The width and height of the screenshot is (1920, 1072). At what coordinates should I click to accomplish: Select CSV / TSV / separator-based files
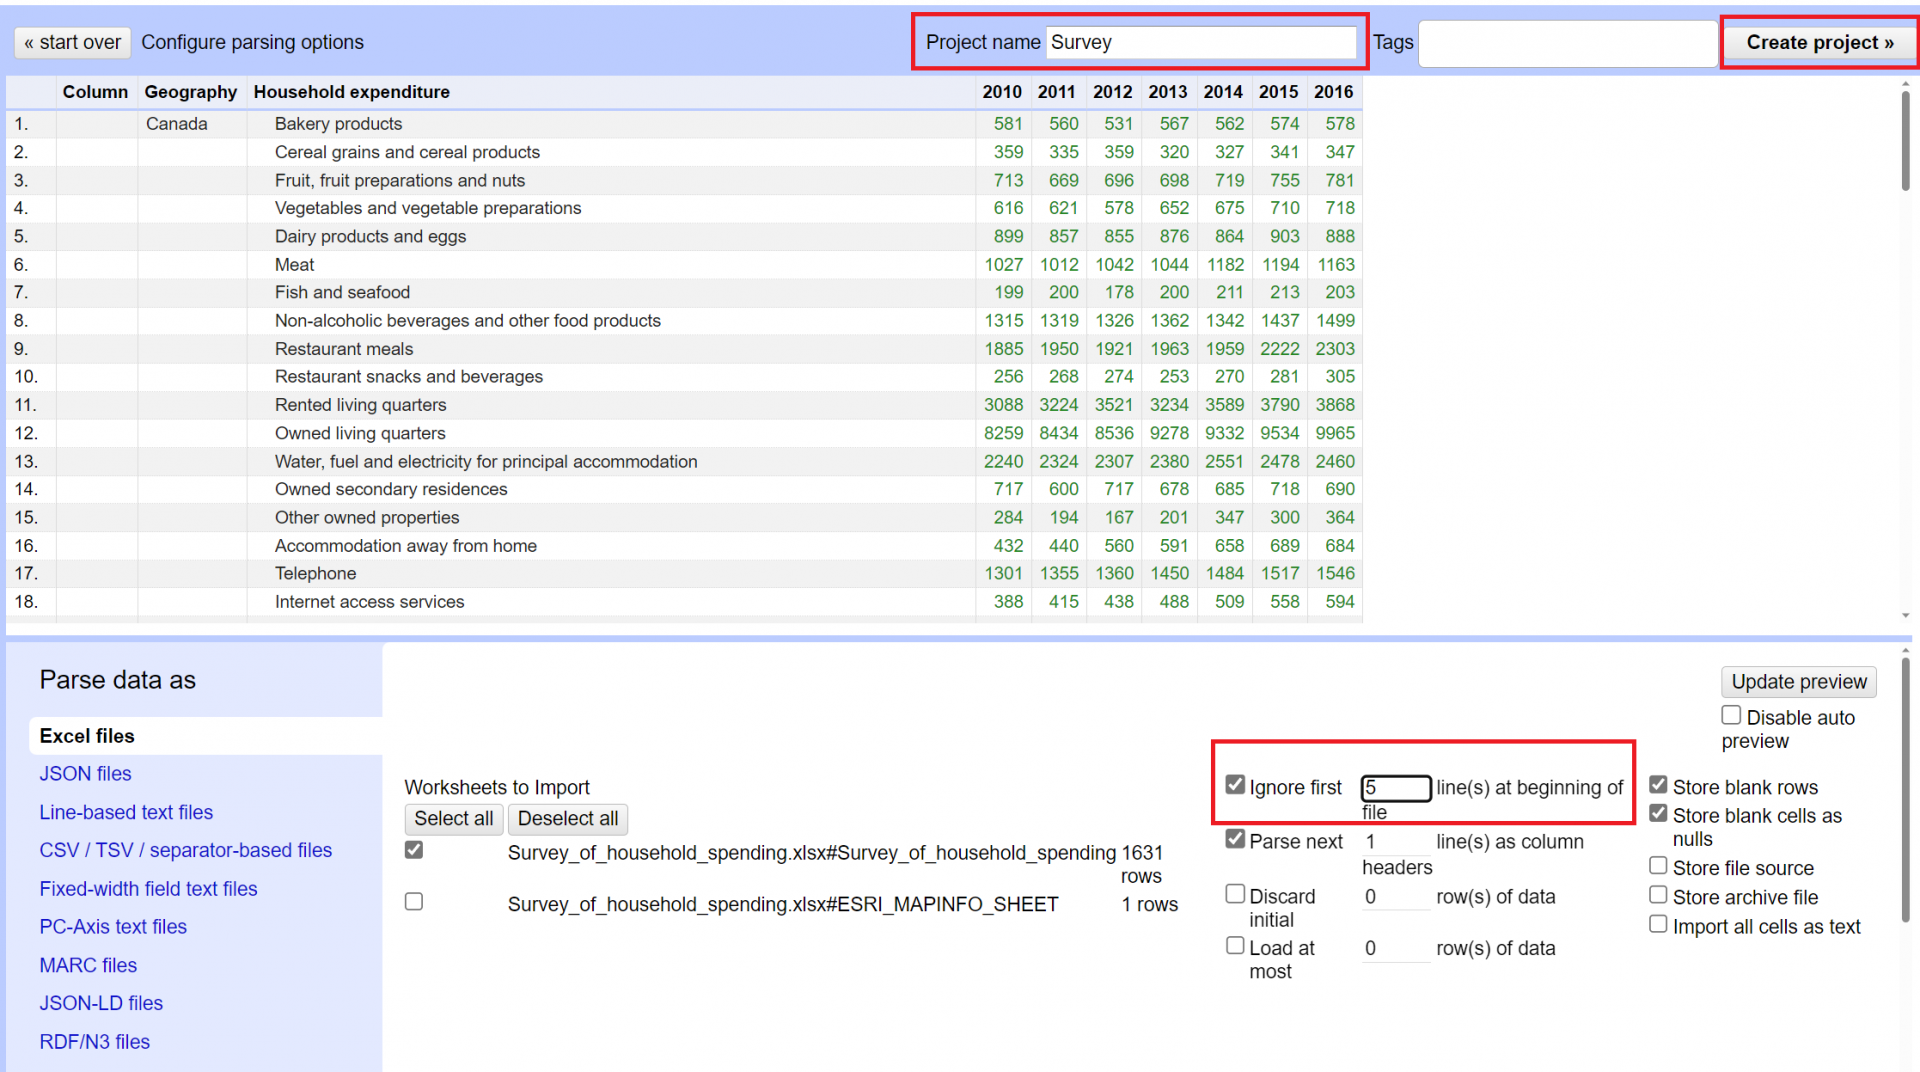tap(185, 850)
